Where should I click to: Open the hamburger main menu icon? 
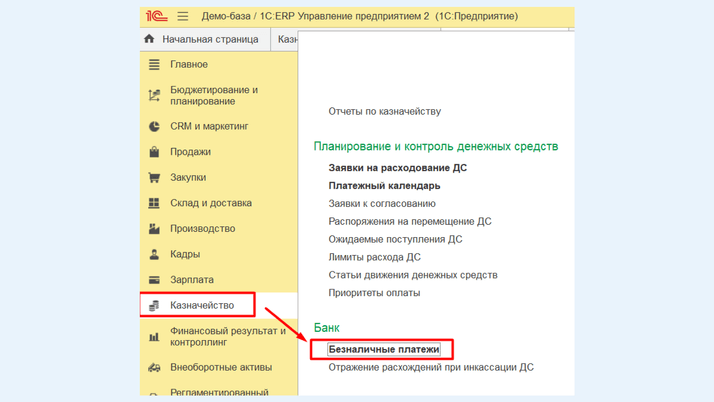[183, 16]
